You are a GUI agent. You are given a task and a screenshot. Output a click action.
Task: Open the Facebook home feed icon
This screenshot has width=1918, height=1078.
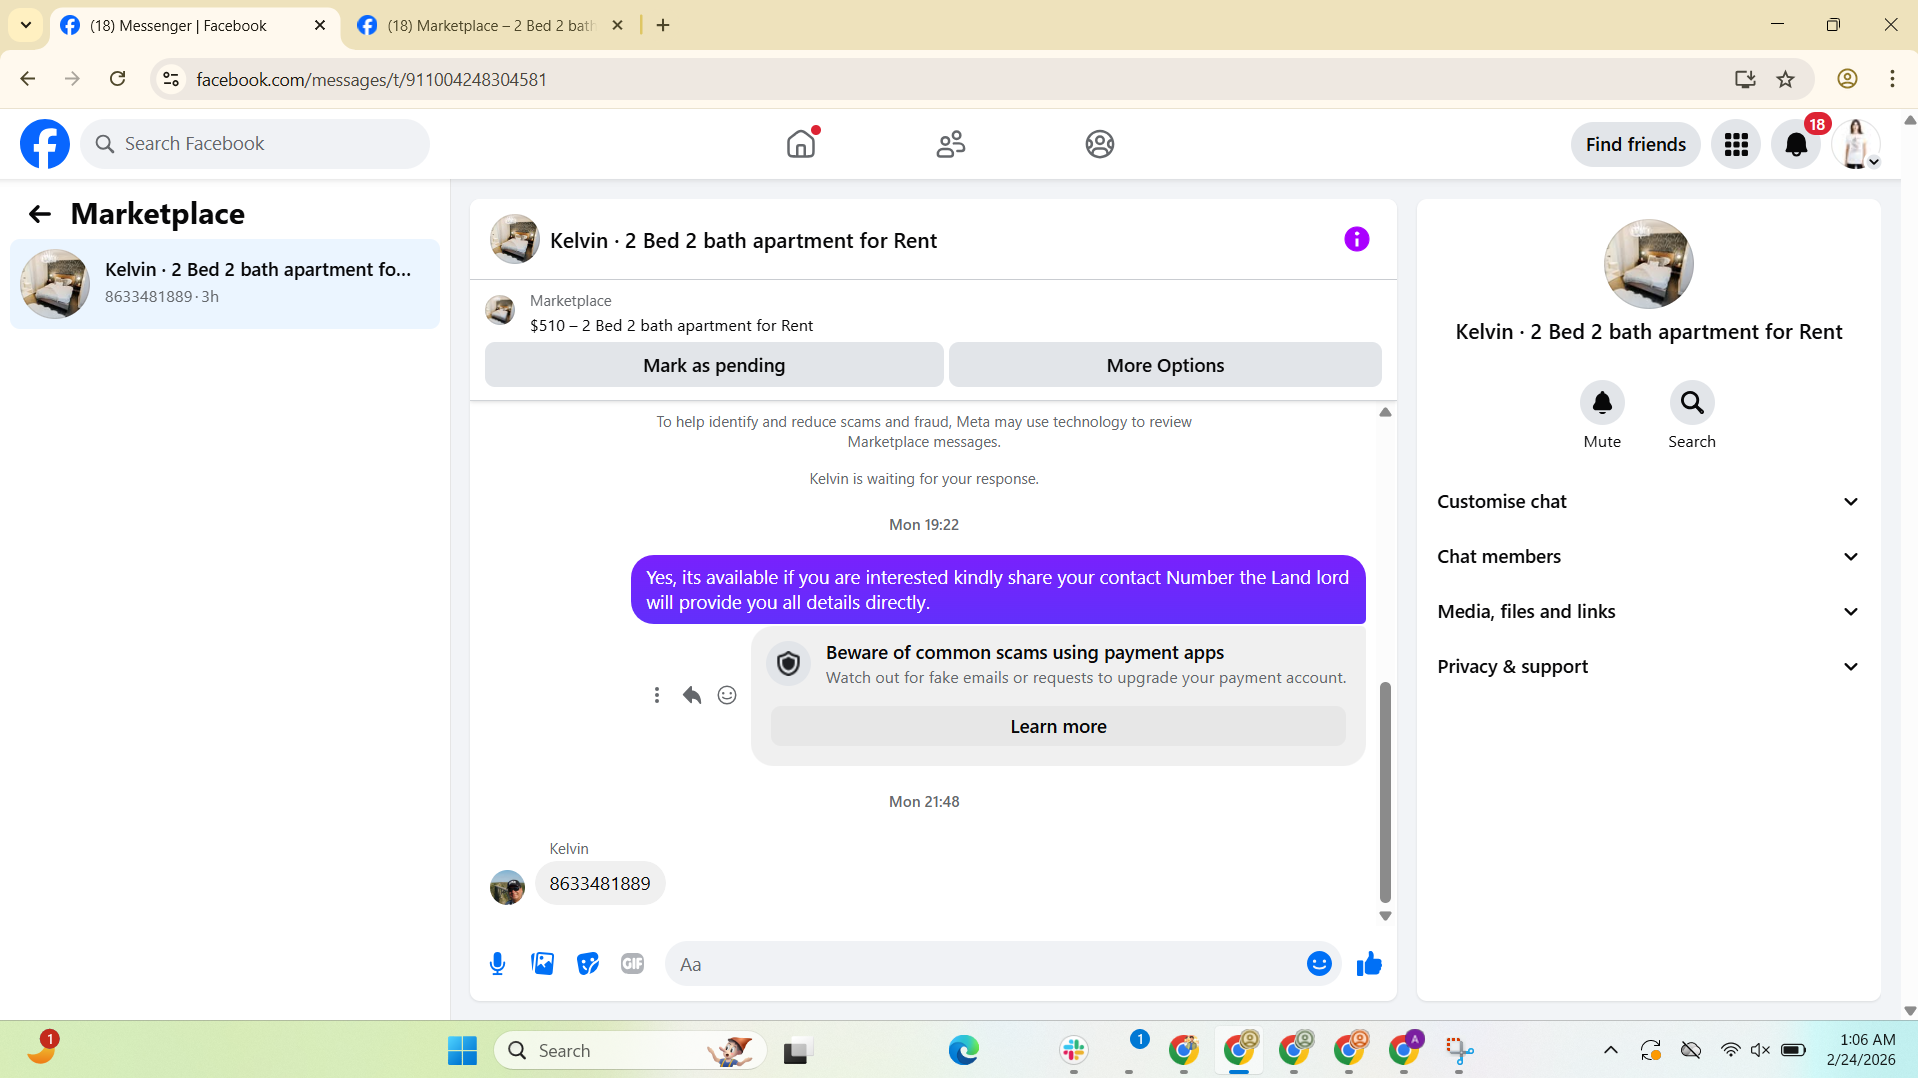[801, 144]
